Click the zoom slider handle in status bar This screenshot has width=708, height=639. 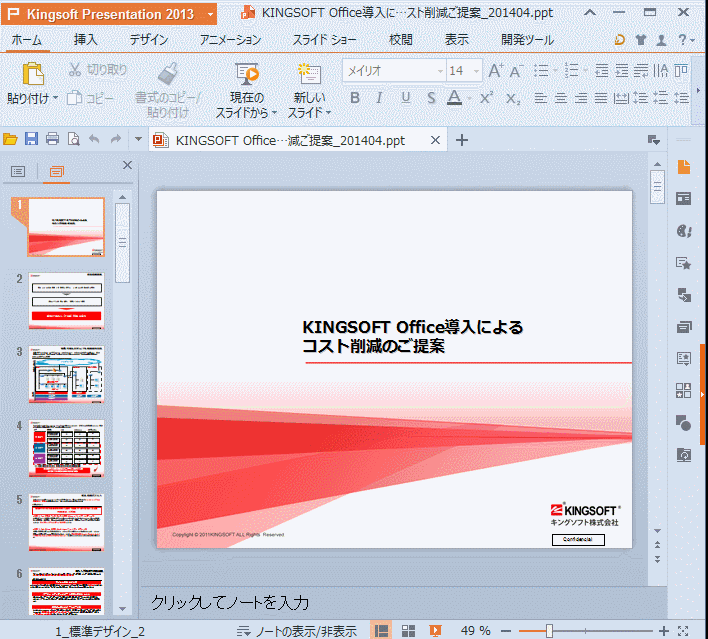tap(549, 631)
